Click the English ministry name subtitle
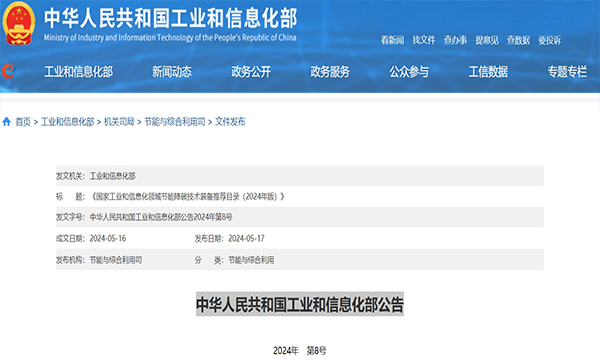Viewport: 600px width, 360px height. (170, 37)
